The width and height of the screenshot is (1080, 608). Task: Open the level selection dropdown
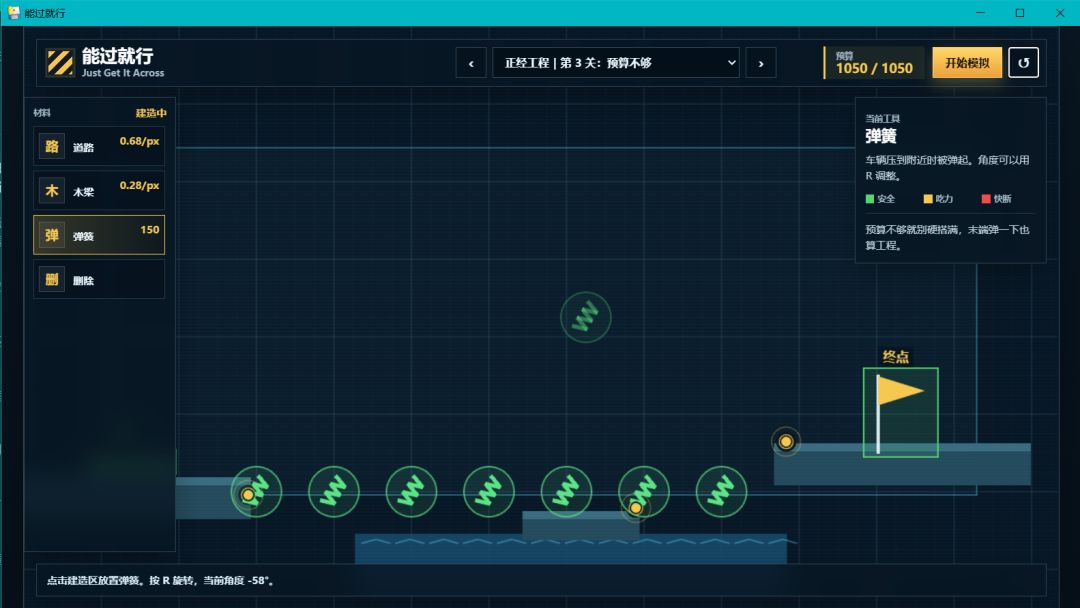pyautogui.click(x=616, y=63)
